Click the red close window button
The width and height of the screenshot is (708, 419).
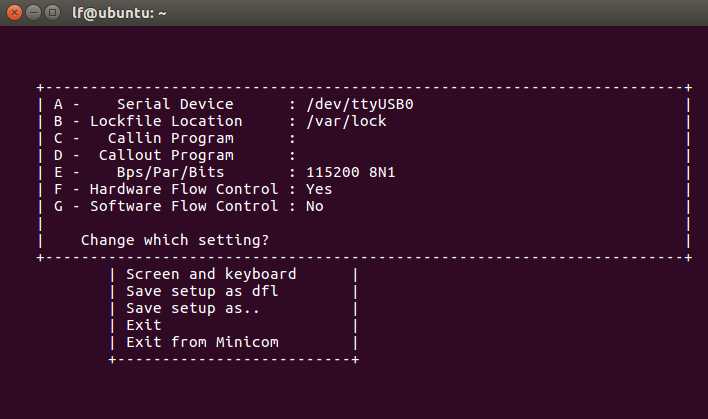[14, 12]
